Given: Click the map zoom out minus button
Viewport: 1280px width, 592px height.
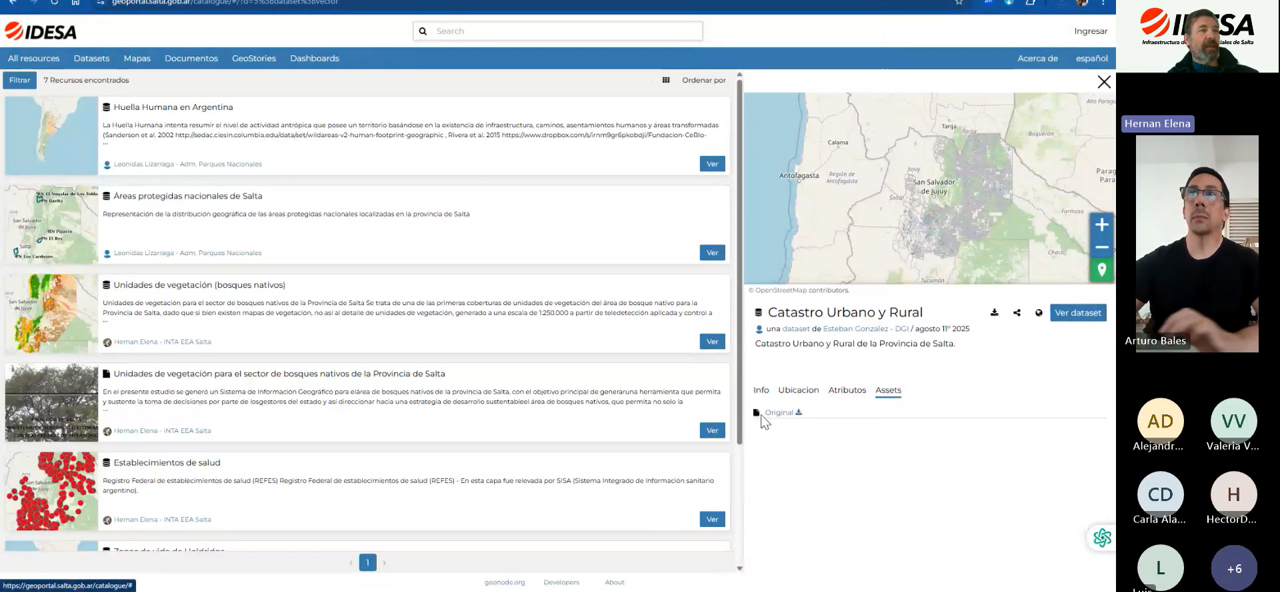Looking at the screenshot, I should (1101, 247).
